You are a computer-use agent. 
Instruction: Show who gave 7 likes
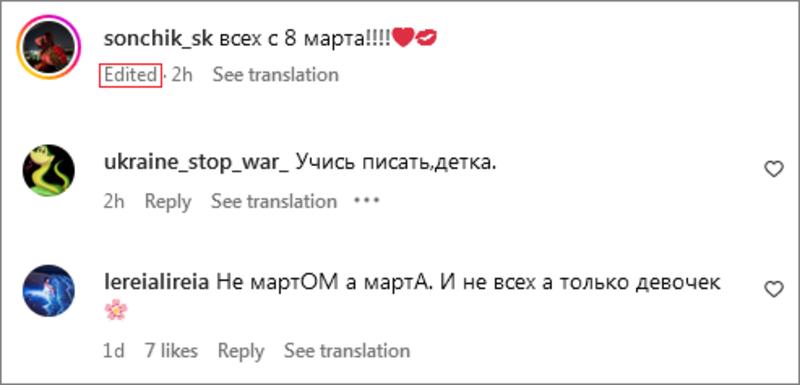171,351
